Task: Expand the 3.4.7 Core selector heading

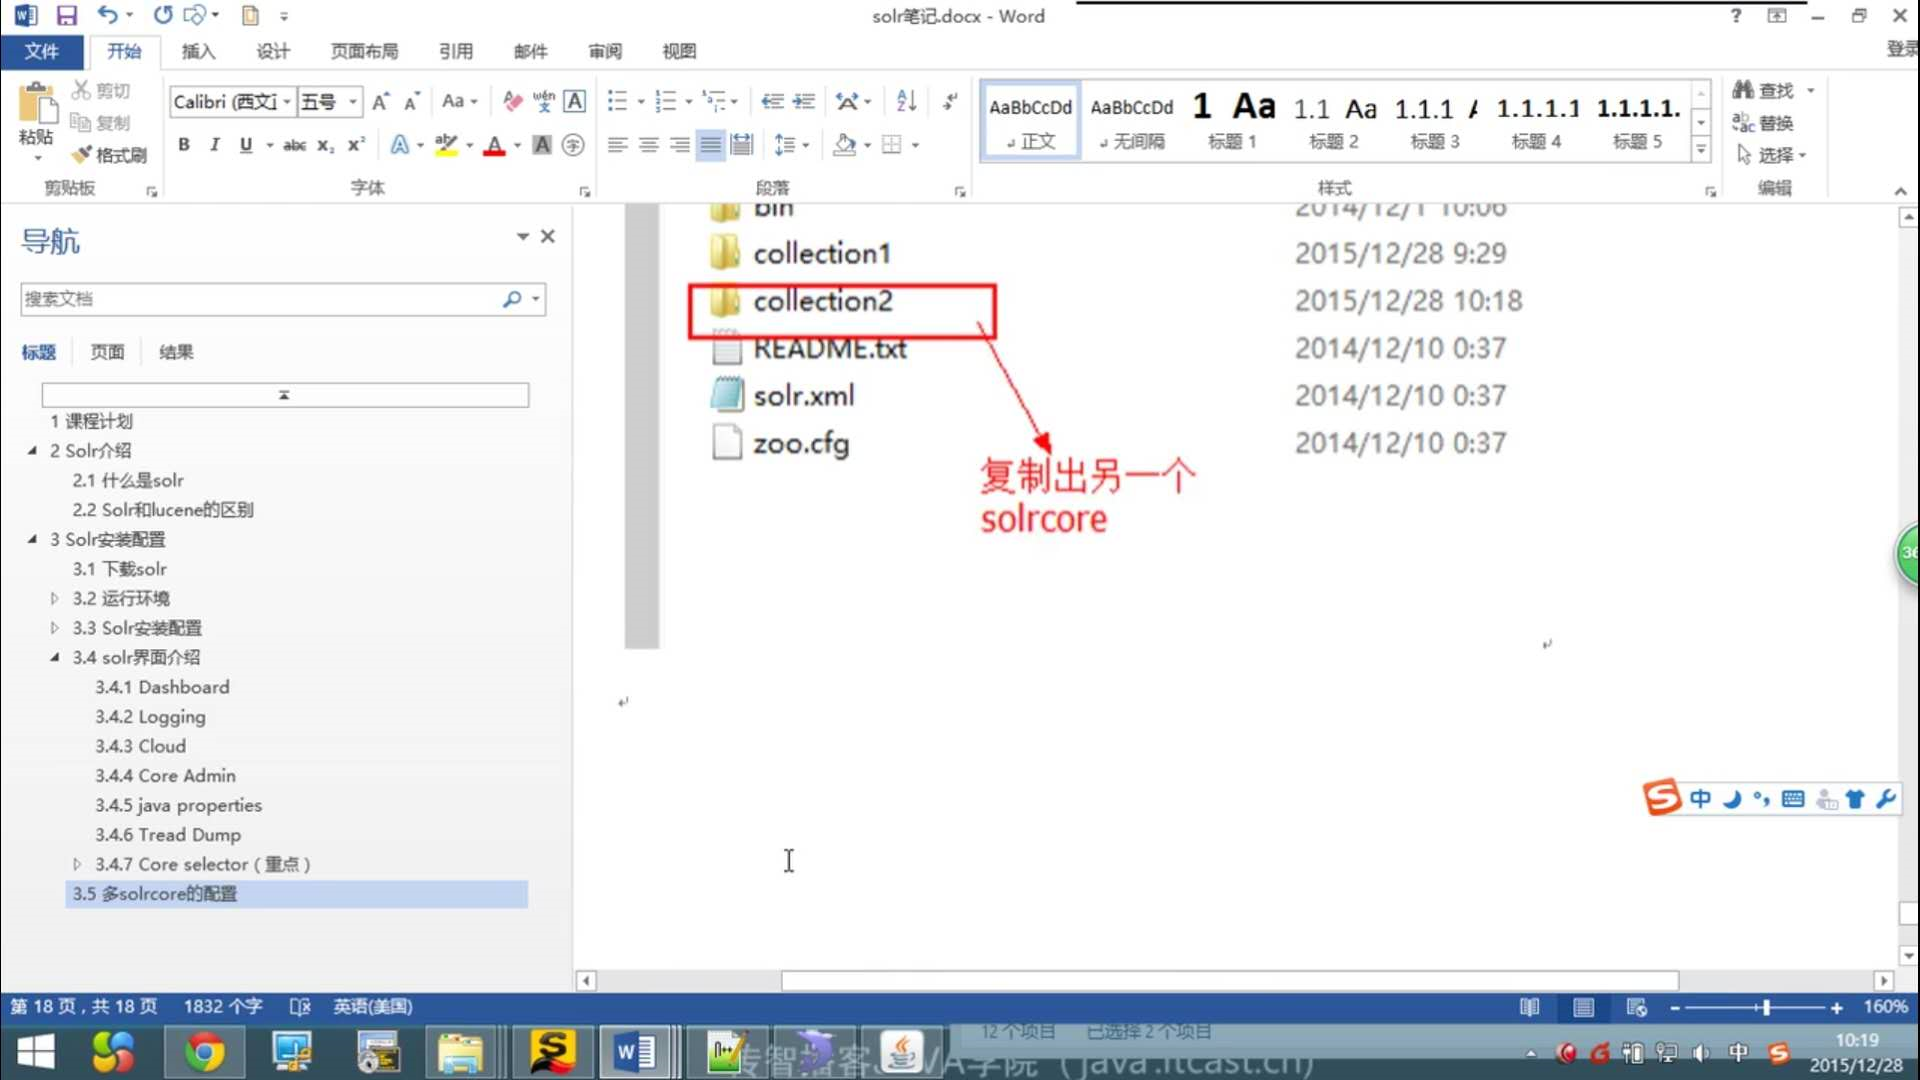Action: click(x=77, y=864)
